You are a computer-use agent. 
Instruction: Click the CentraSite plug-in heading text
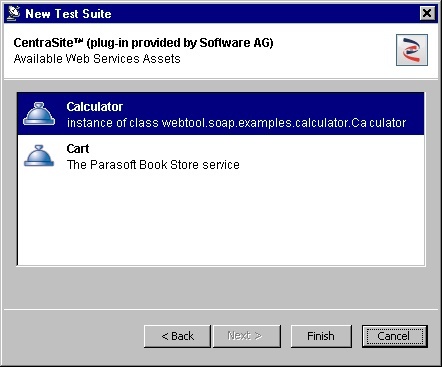click(143, 43)
